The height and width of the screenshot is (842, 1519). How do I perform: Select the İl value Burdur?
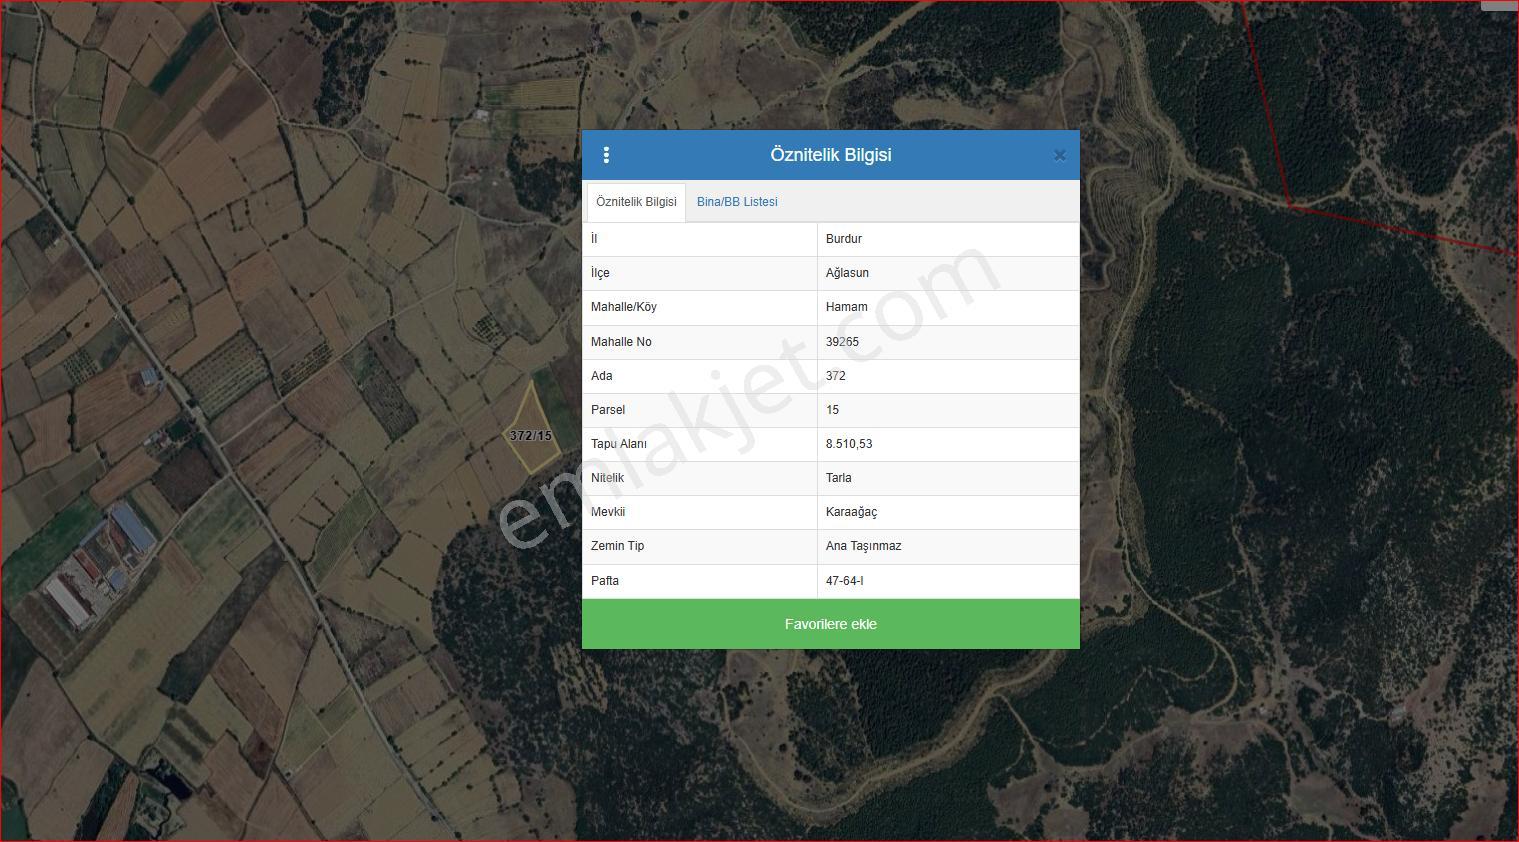[x=844, y=239]
